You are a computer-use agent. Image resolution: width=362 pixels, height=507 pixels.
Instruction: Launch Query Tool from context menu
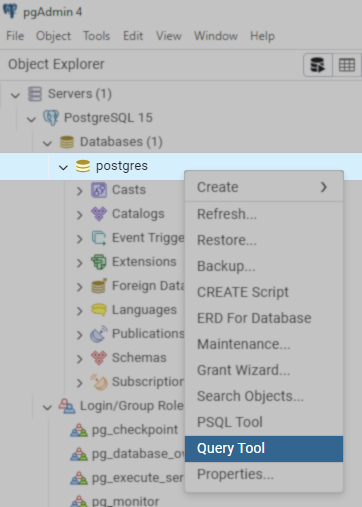[264, 449]
